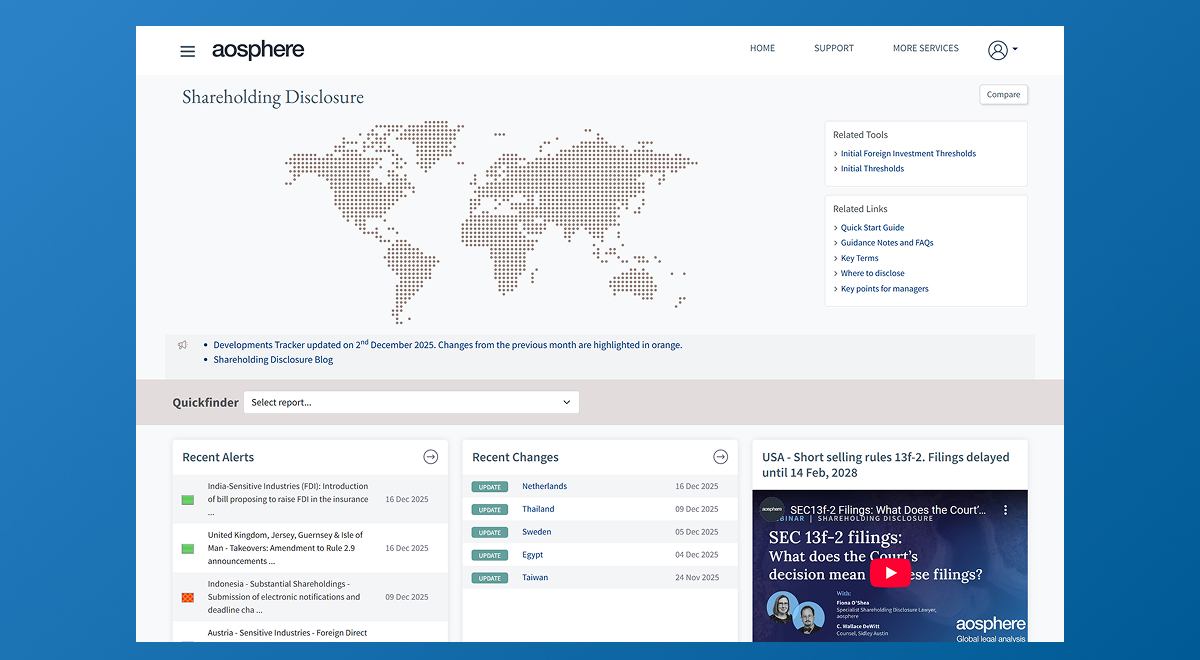Open the hamburger navigation menu

[x=187, y=51]
